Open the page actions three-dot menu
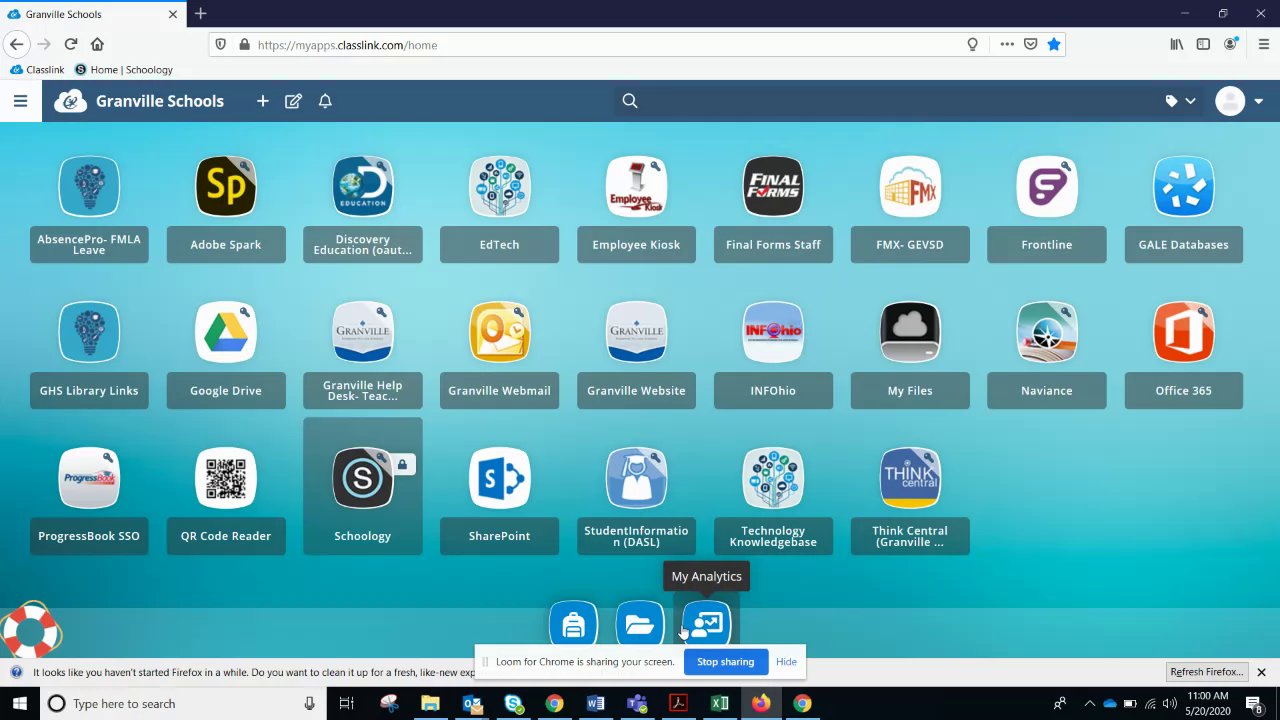Viewport: 1280px width, 720px height. 1007,45
